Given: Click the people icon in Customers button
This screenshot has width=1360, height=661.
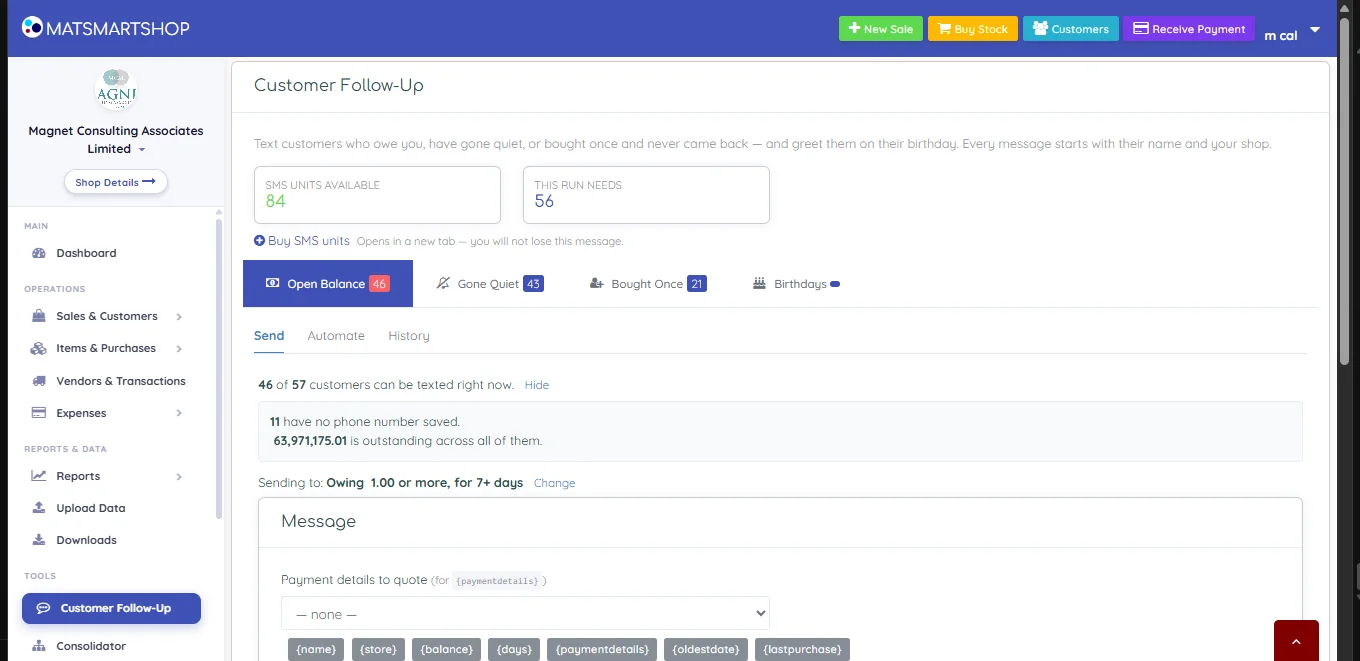Looking at the screenshot, I should pos(1040,29).
